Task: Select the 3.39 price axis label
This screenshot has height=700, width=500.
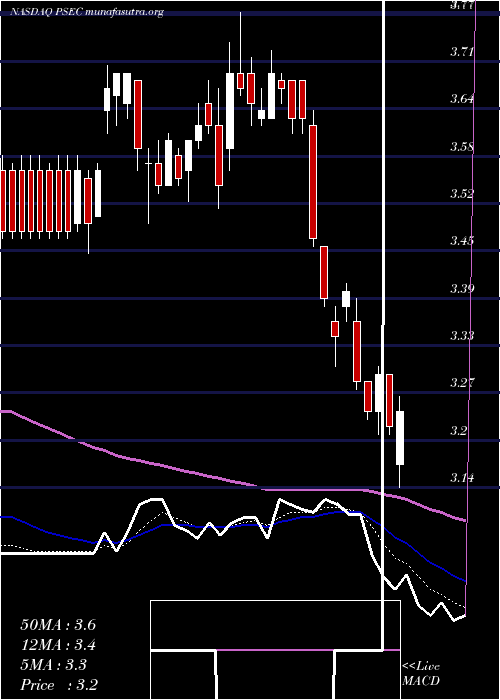Action: 462,288
